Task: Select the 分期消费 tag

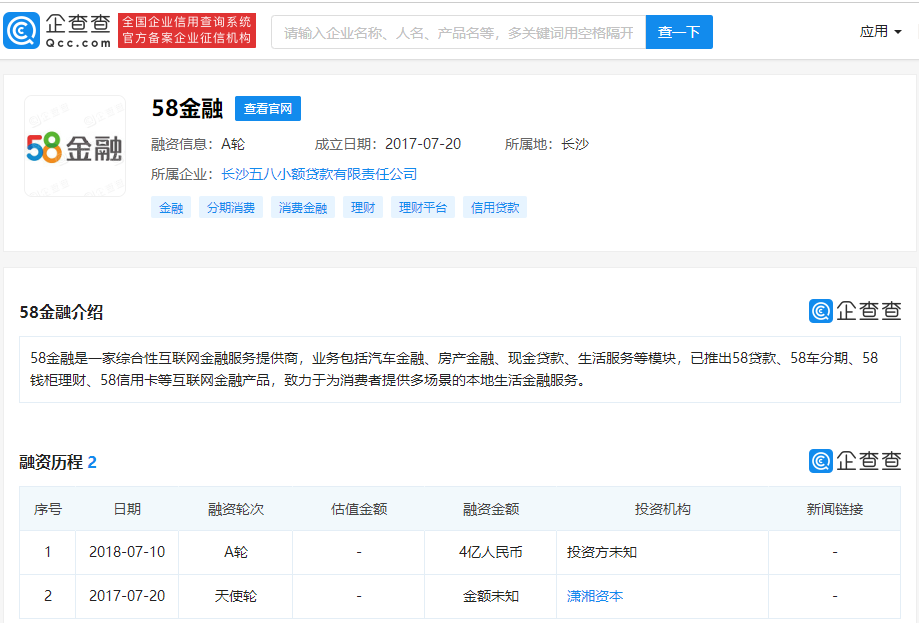Action: 231,207
